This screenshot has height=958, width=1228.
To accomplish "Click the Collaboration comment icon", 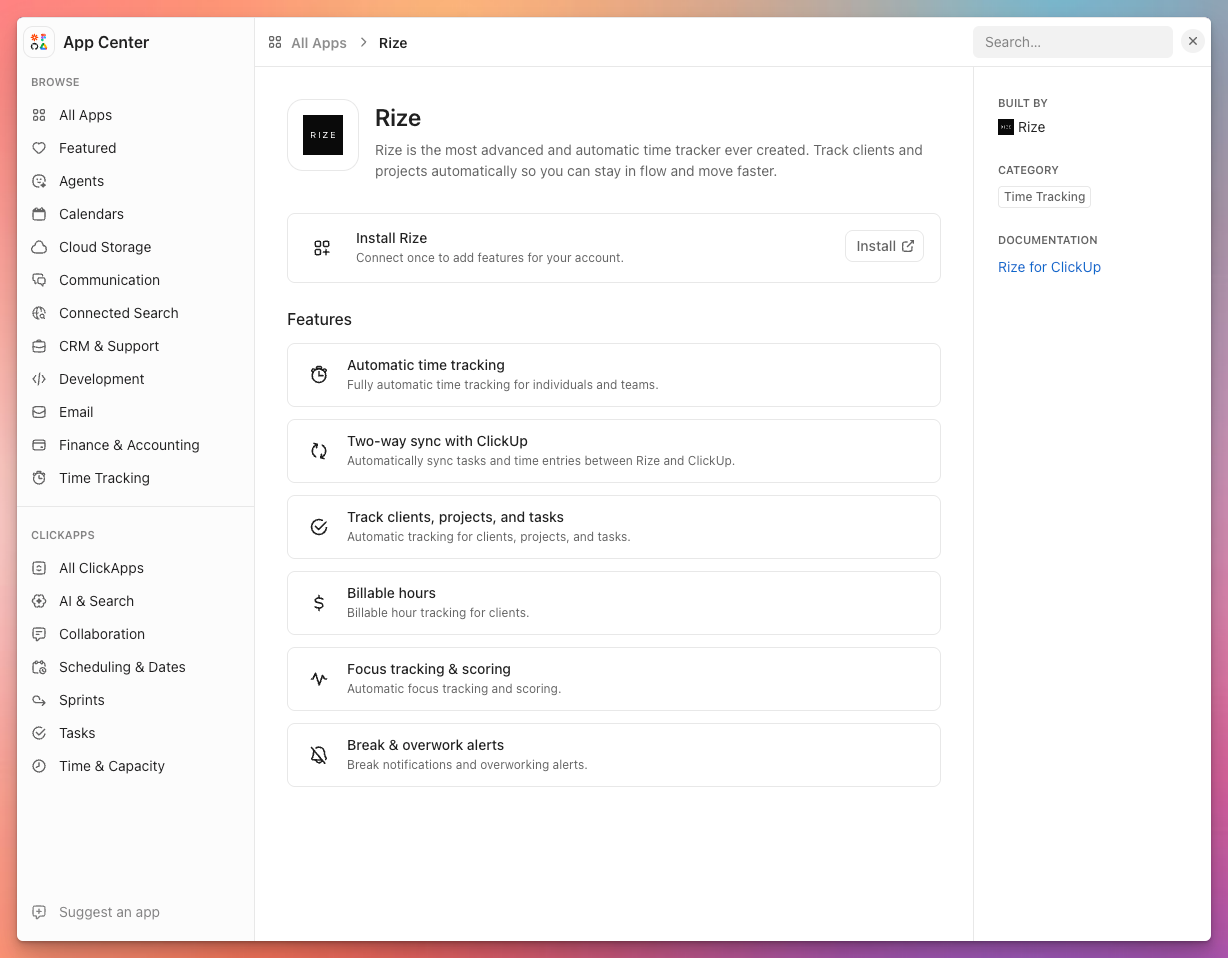I will click(x=39, y=634).
